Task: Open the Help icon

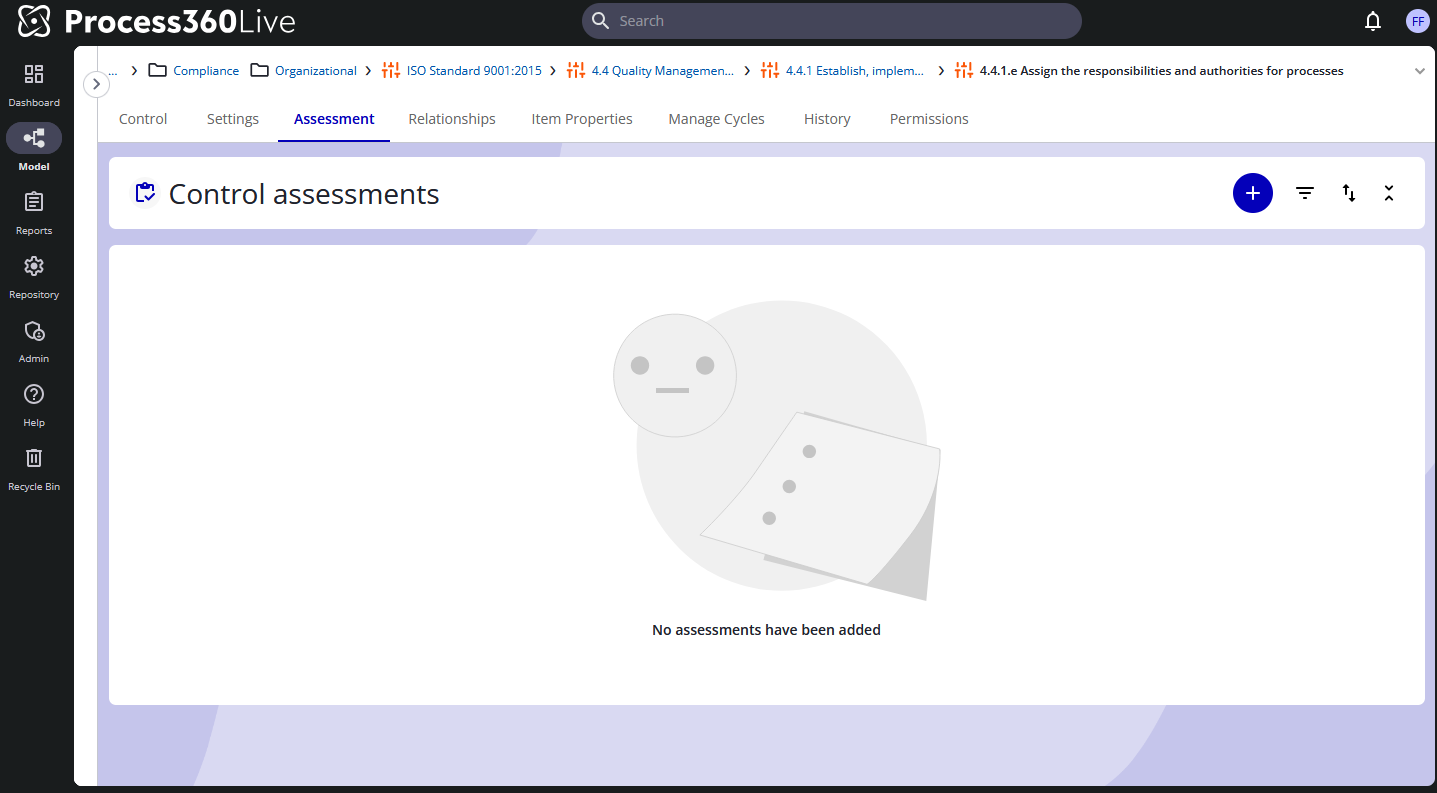Action: pos(34,395)
